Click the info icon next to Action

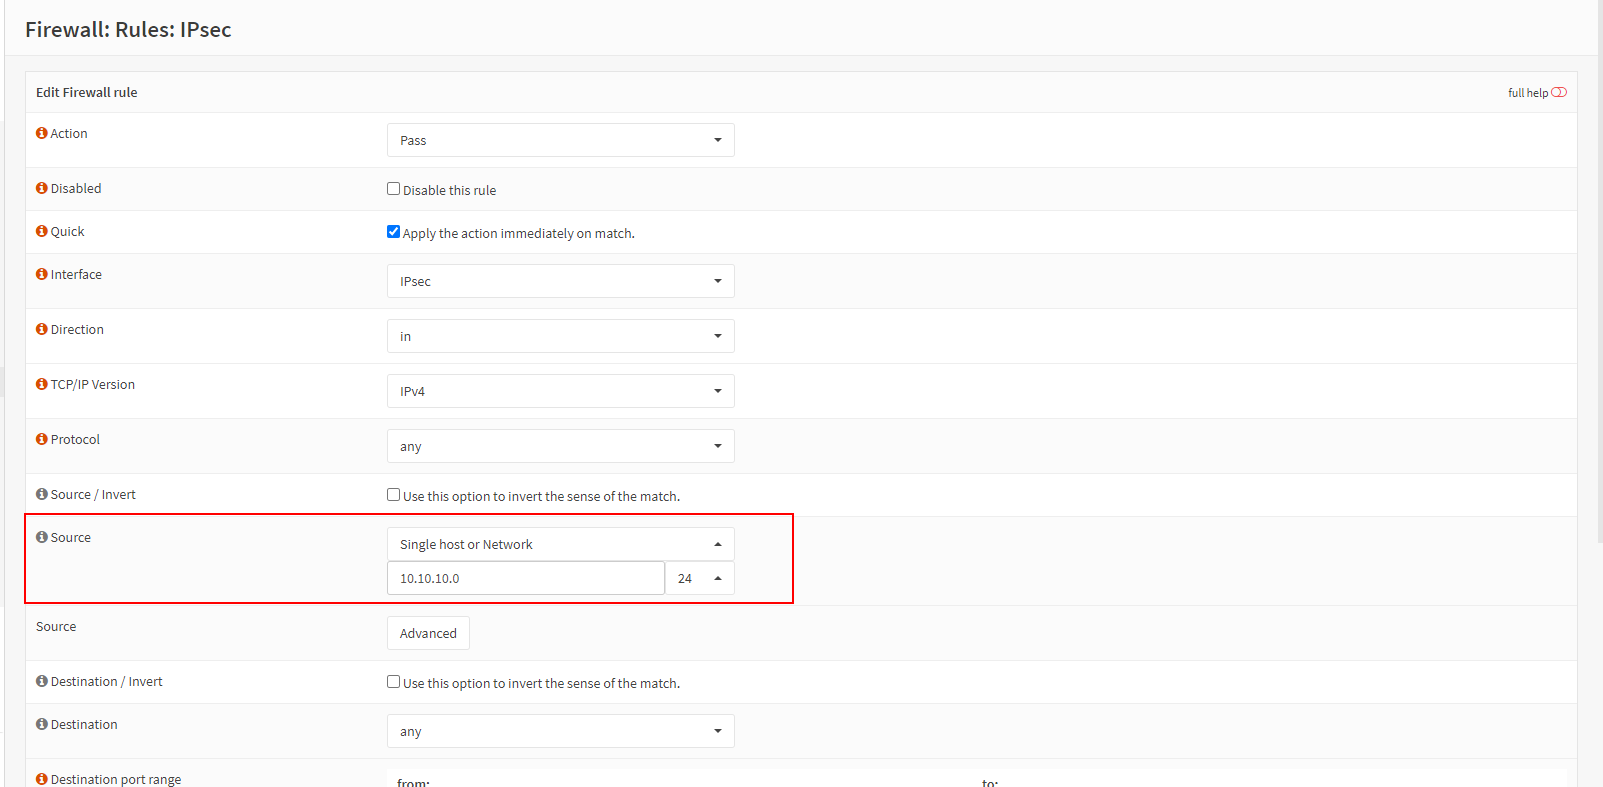coord(42,133)
